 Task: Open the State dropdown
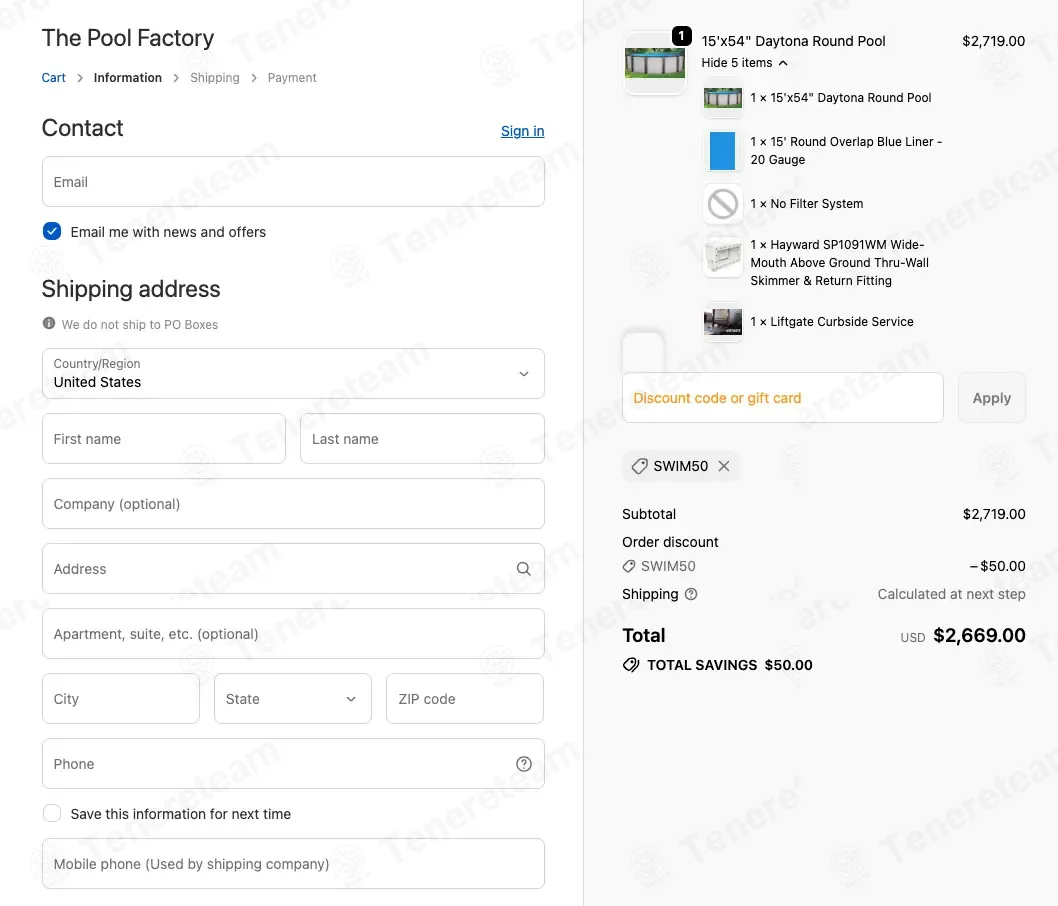[292, 699]
